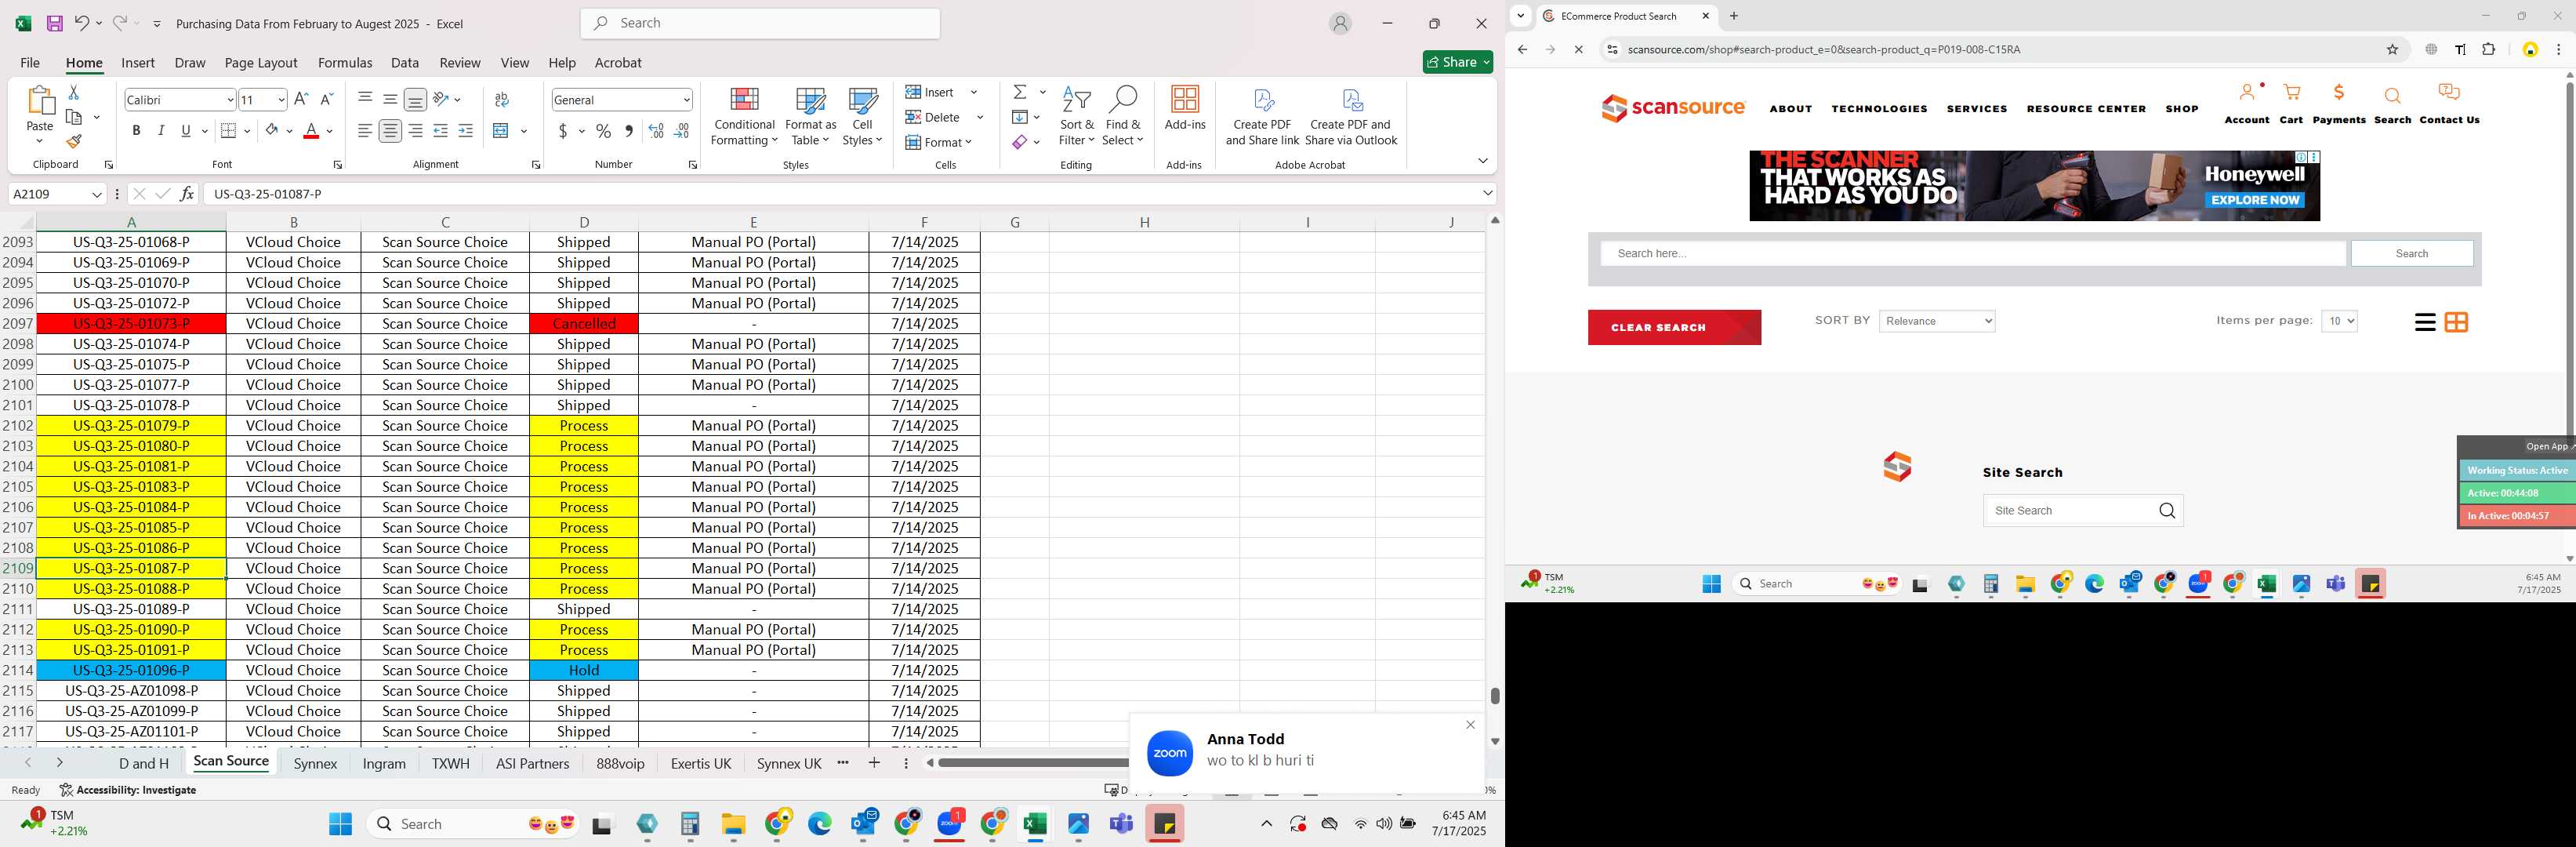
Task: Click the Copy icon in Clipboard group
Action: pyautogui.click(x=74, y=117)
